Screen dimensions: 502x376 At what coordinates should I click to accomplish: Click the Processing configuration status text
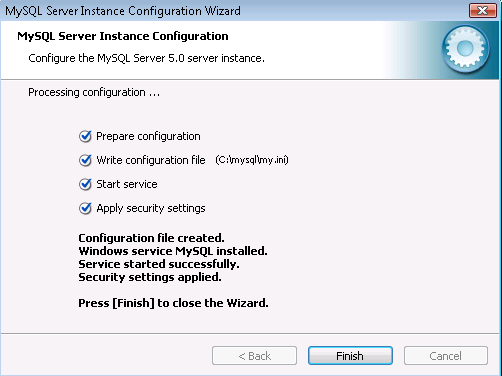pos(94,92)
